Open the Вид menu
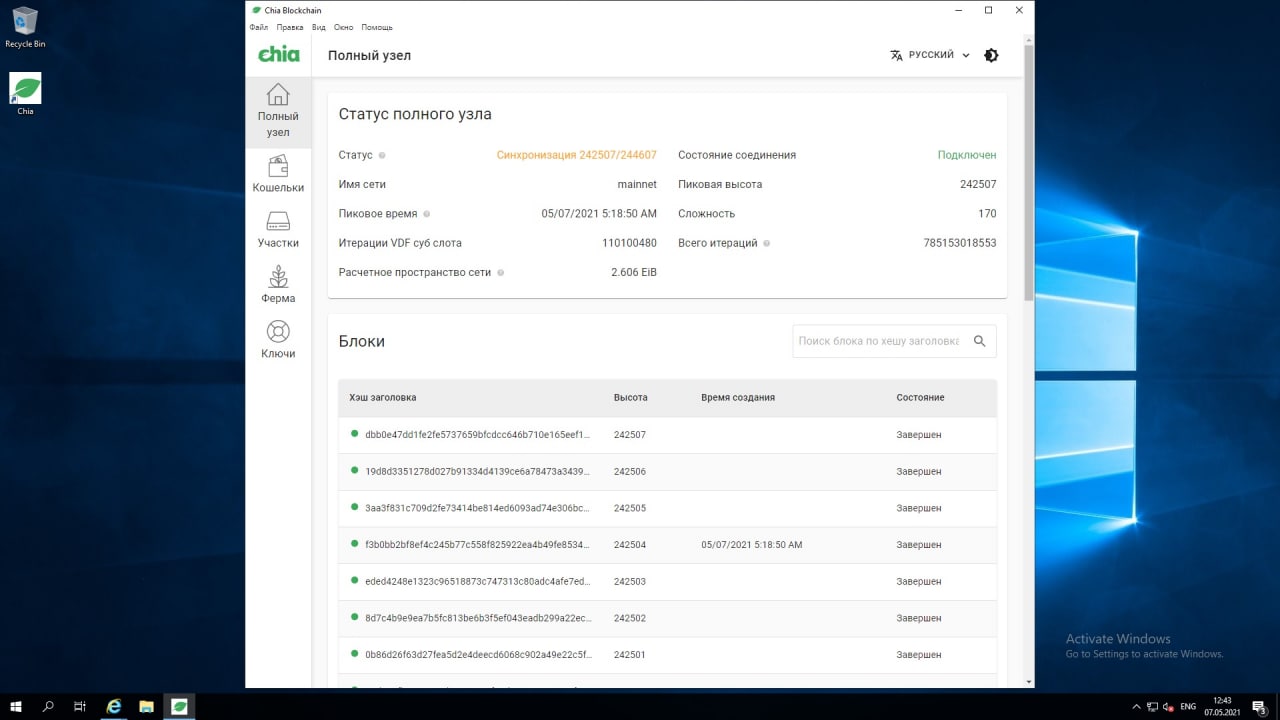 point(319,27)
